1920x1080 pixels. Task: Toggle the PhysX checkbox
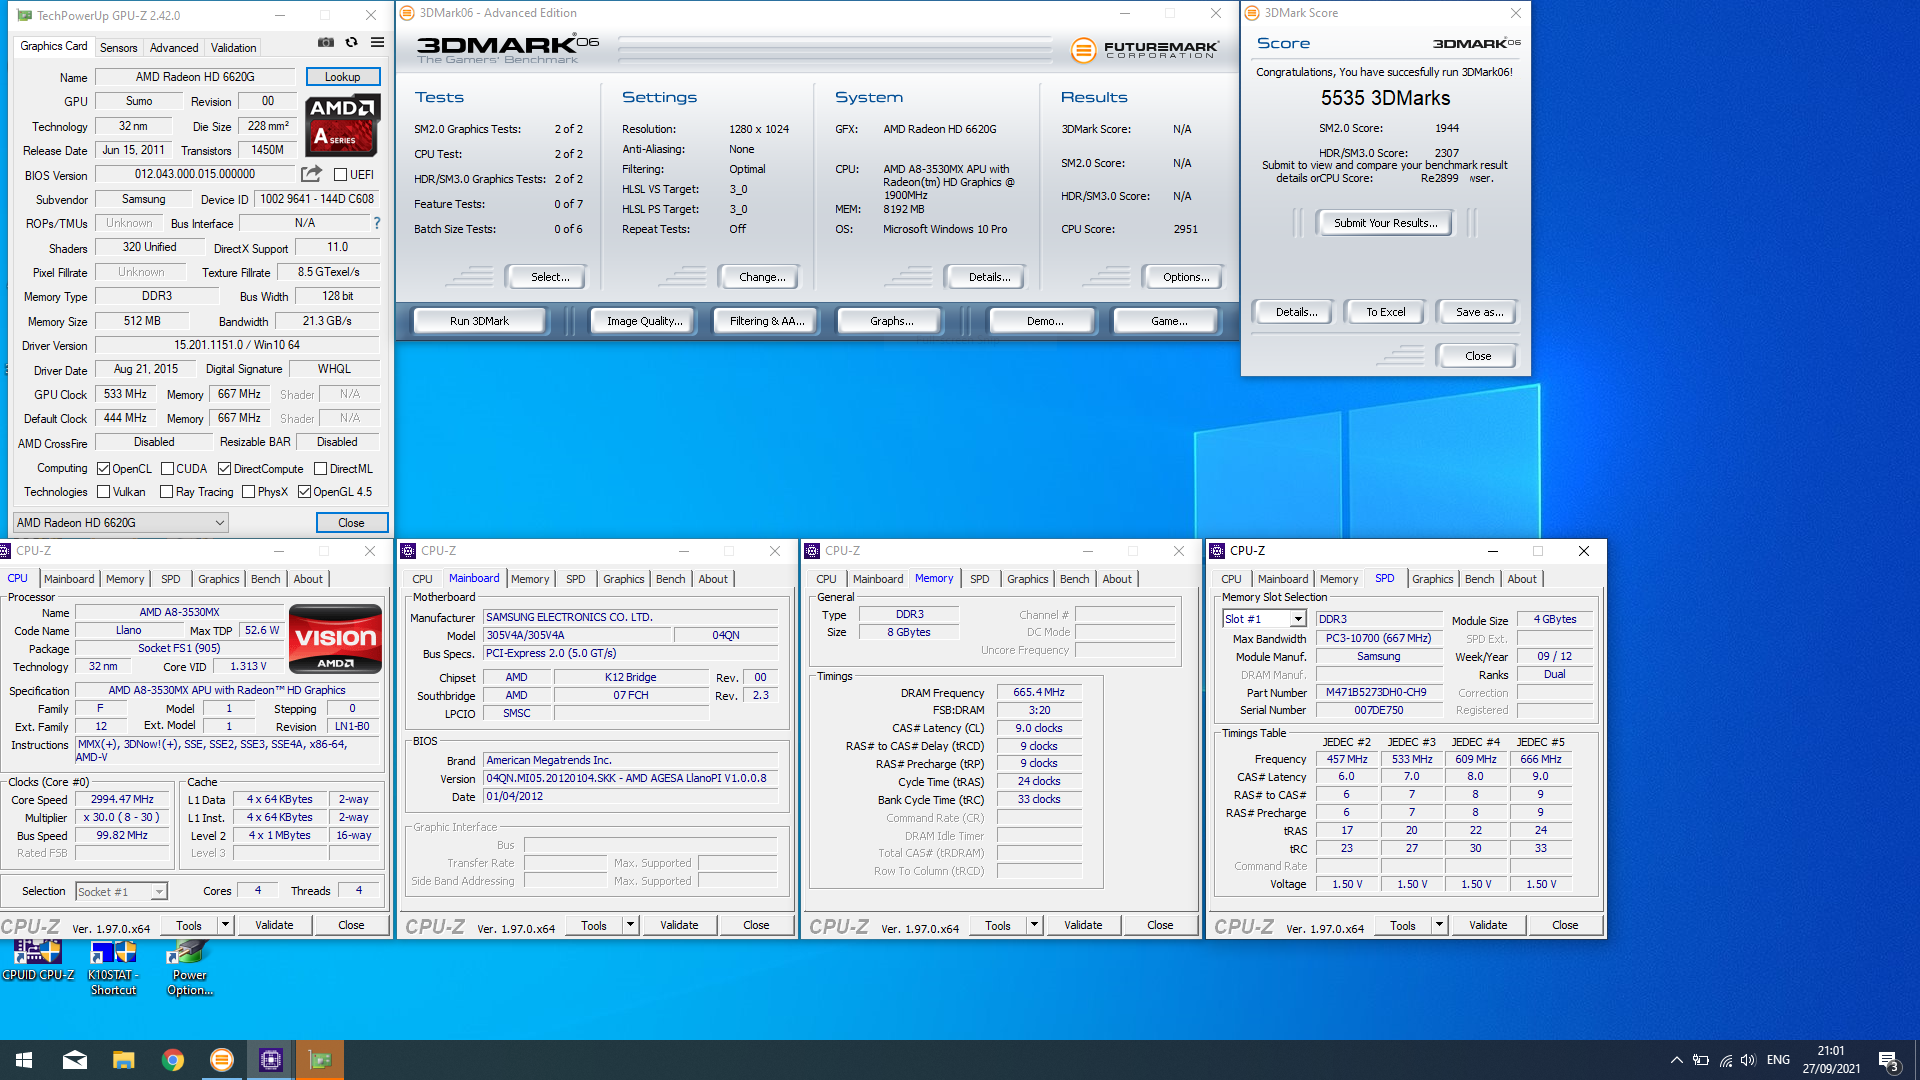(248, 492)
